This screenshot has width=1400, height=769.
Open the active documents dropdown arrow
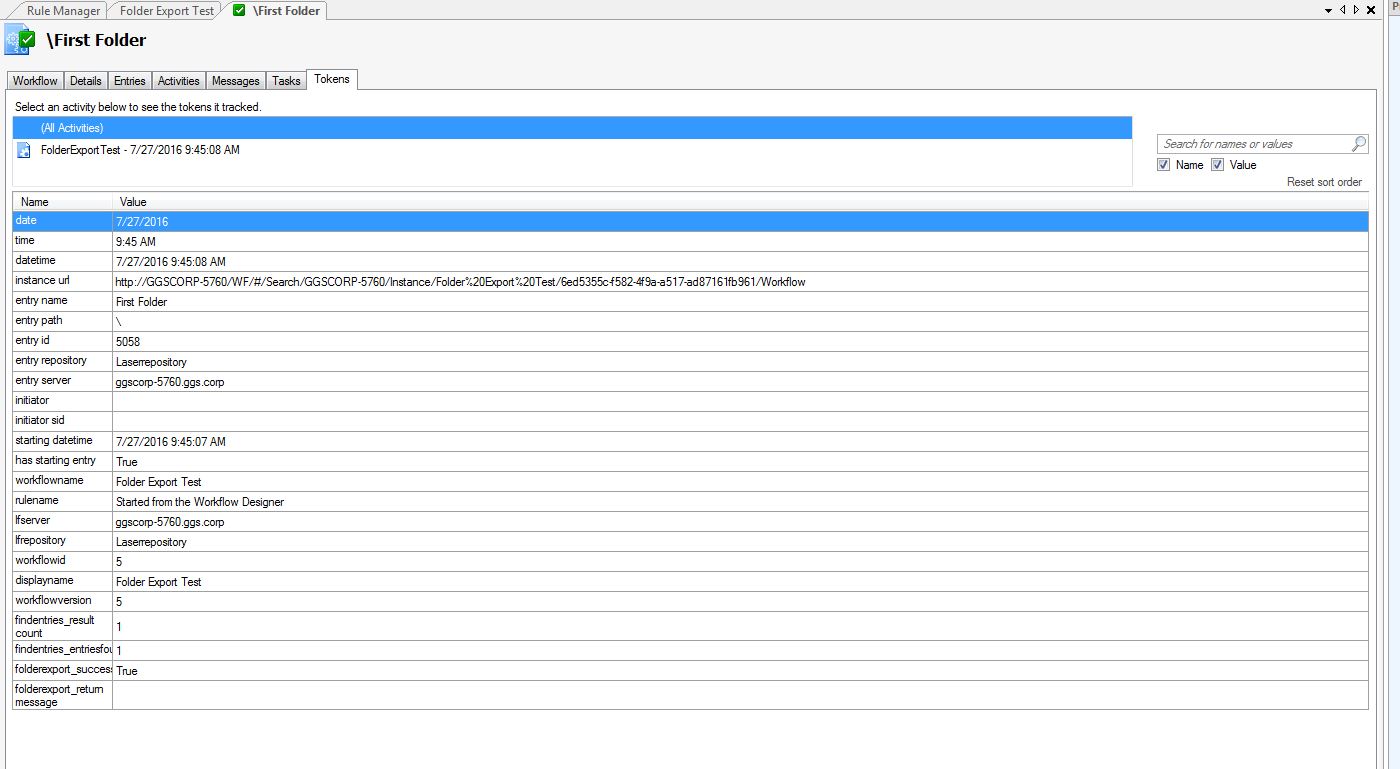coord(1329,10)
